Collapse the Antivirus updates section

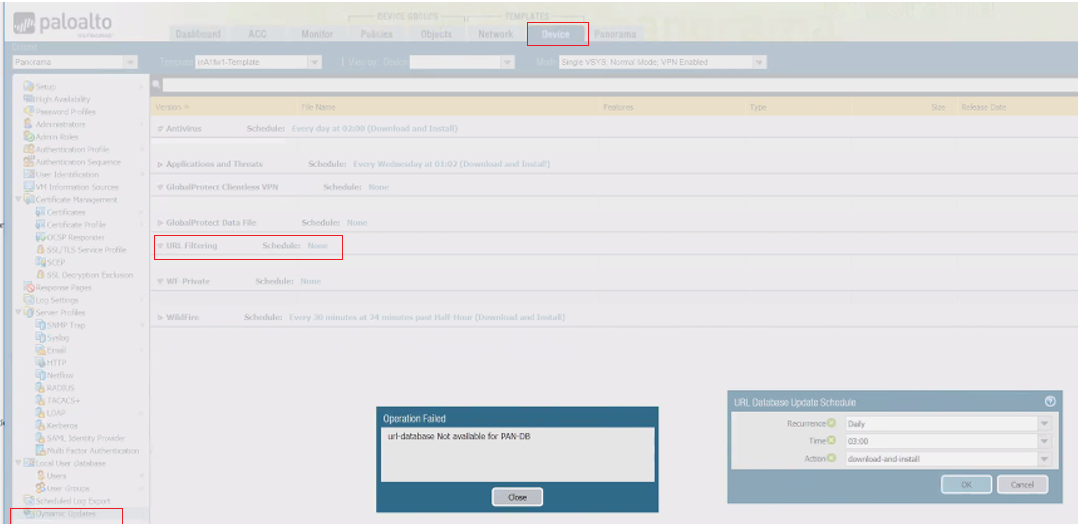[x=160, y=129]
